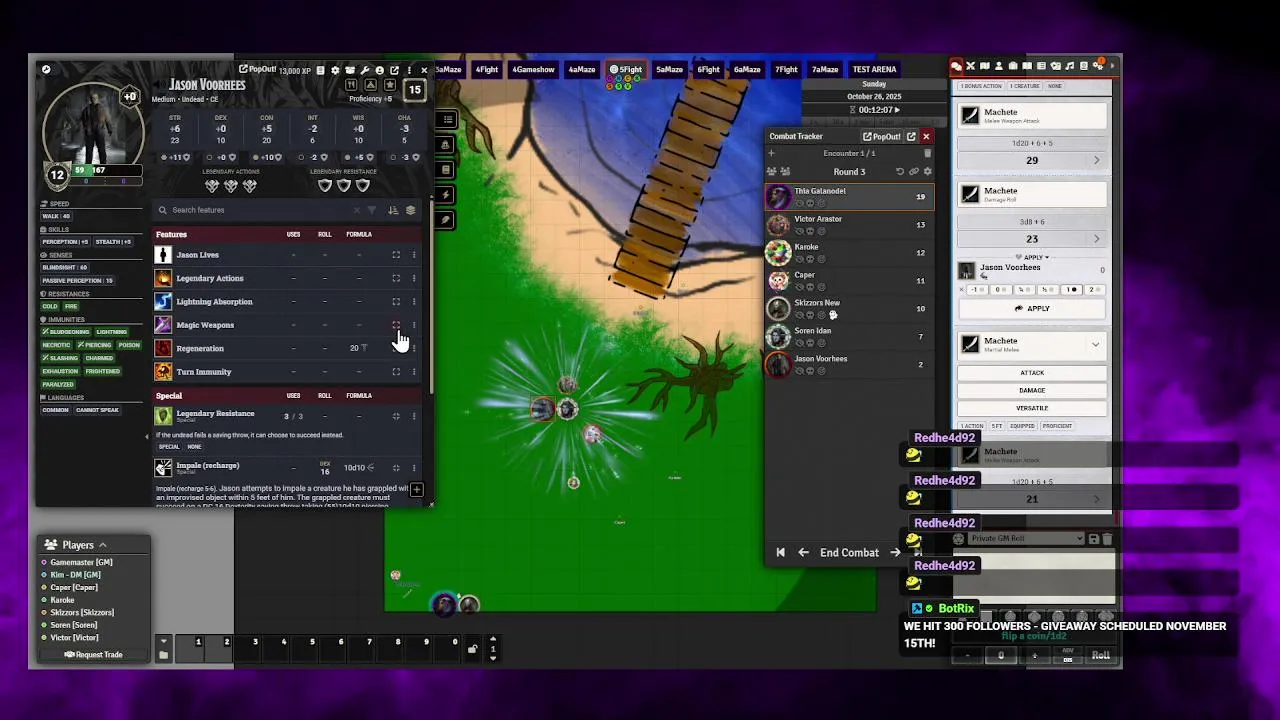The image size is (1280, 720).
Task: Click the Jason Voorhees portrait image
Action: (93, 122)
